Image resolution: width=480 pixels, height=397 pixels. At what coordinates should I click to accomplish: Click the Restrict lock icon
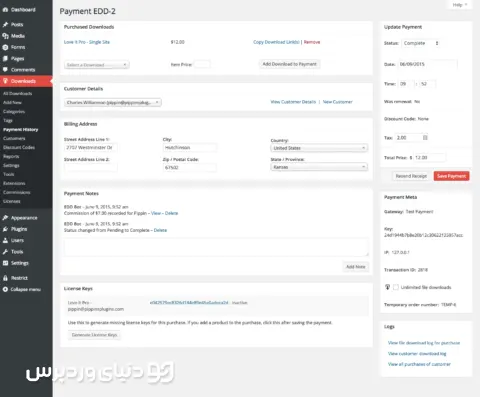click(5, 278)
